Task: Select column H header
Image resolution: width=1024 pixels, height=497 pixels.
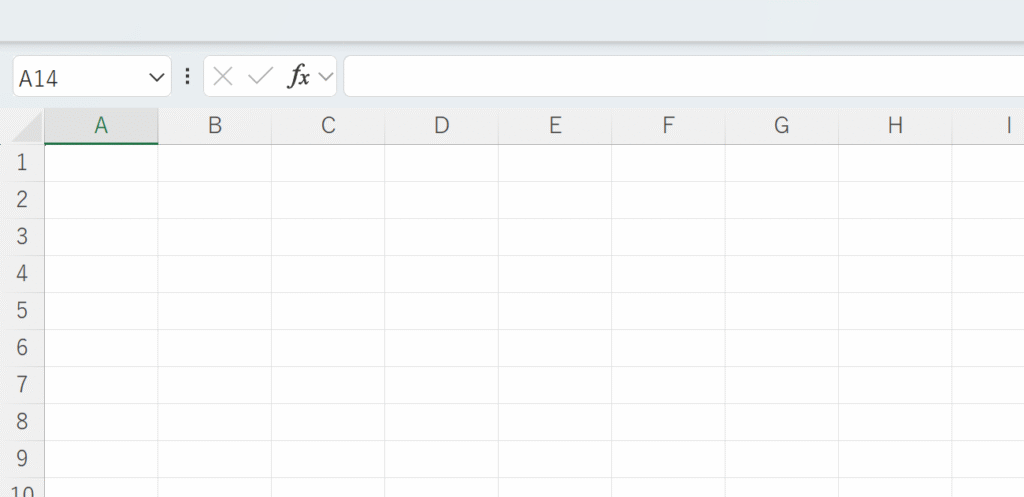Action: [895, 126]
